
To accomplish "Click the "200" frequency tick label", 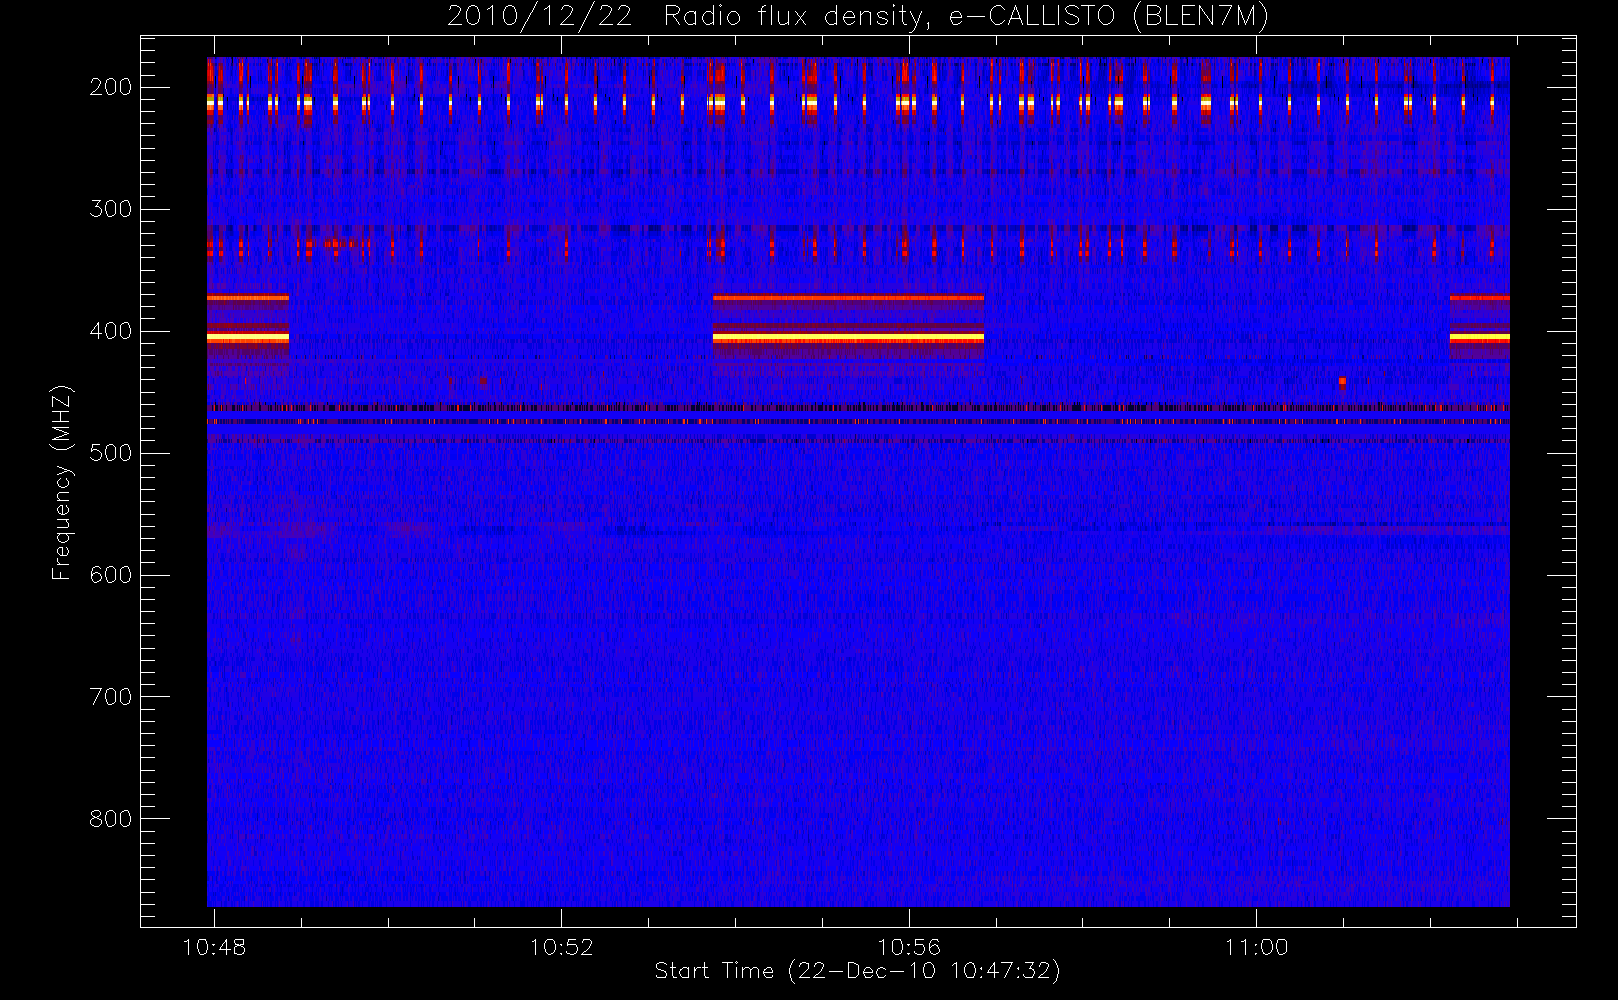I will click(x=110, y=87).
